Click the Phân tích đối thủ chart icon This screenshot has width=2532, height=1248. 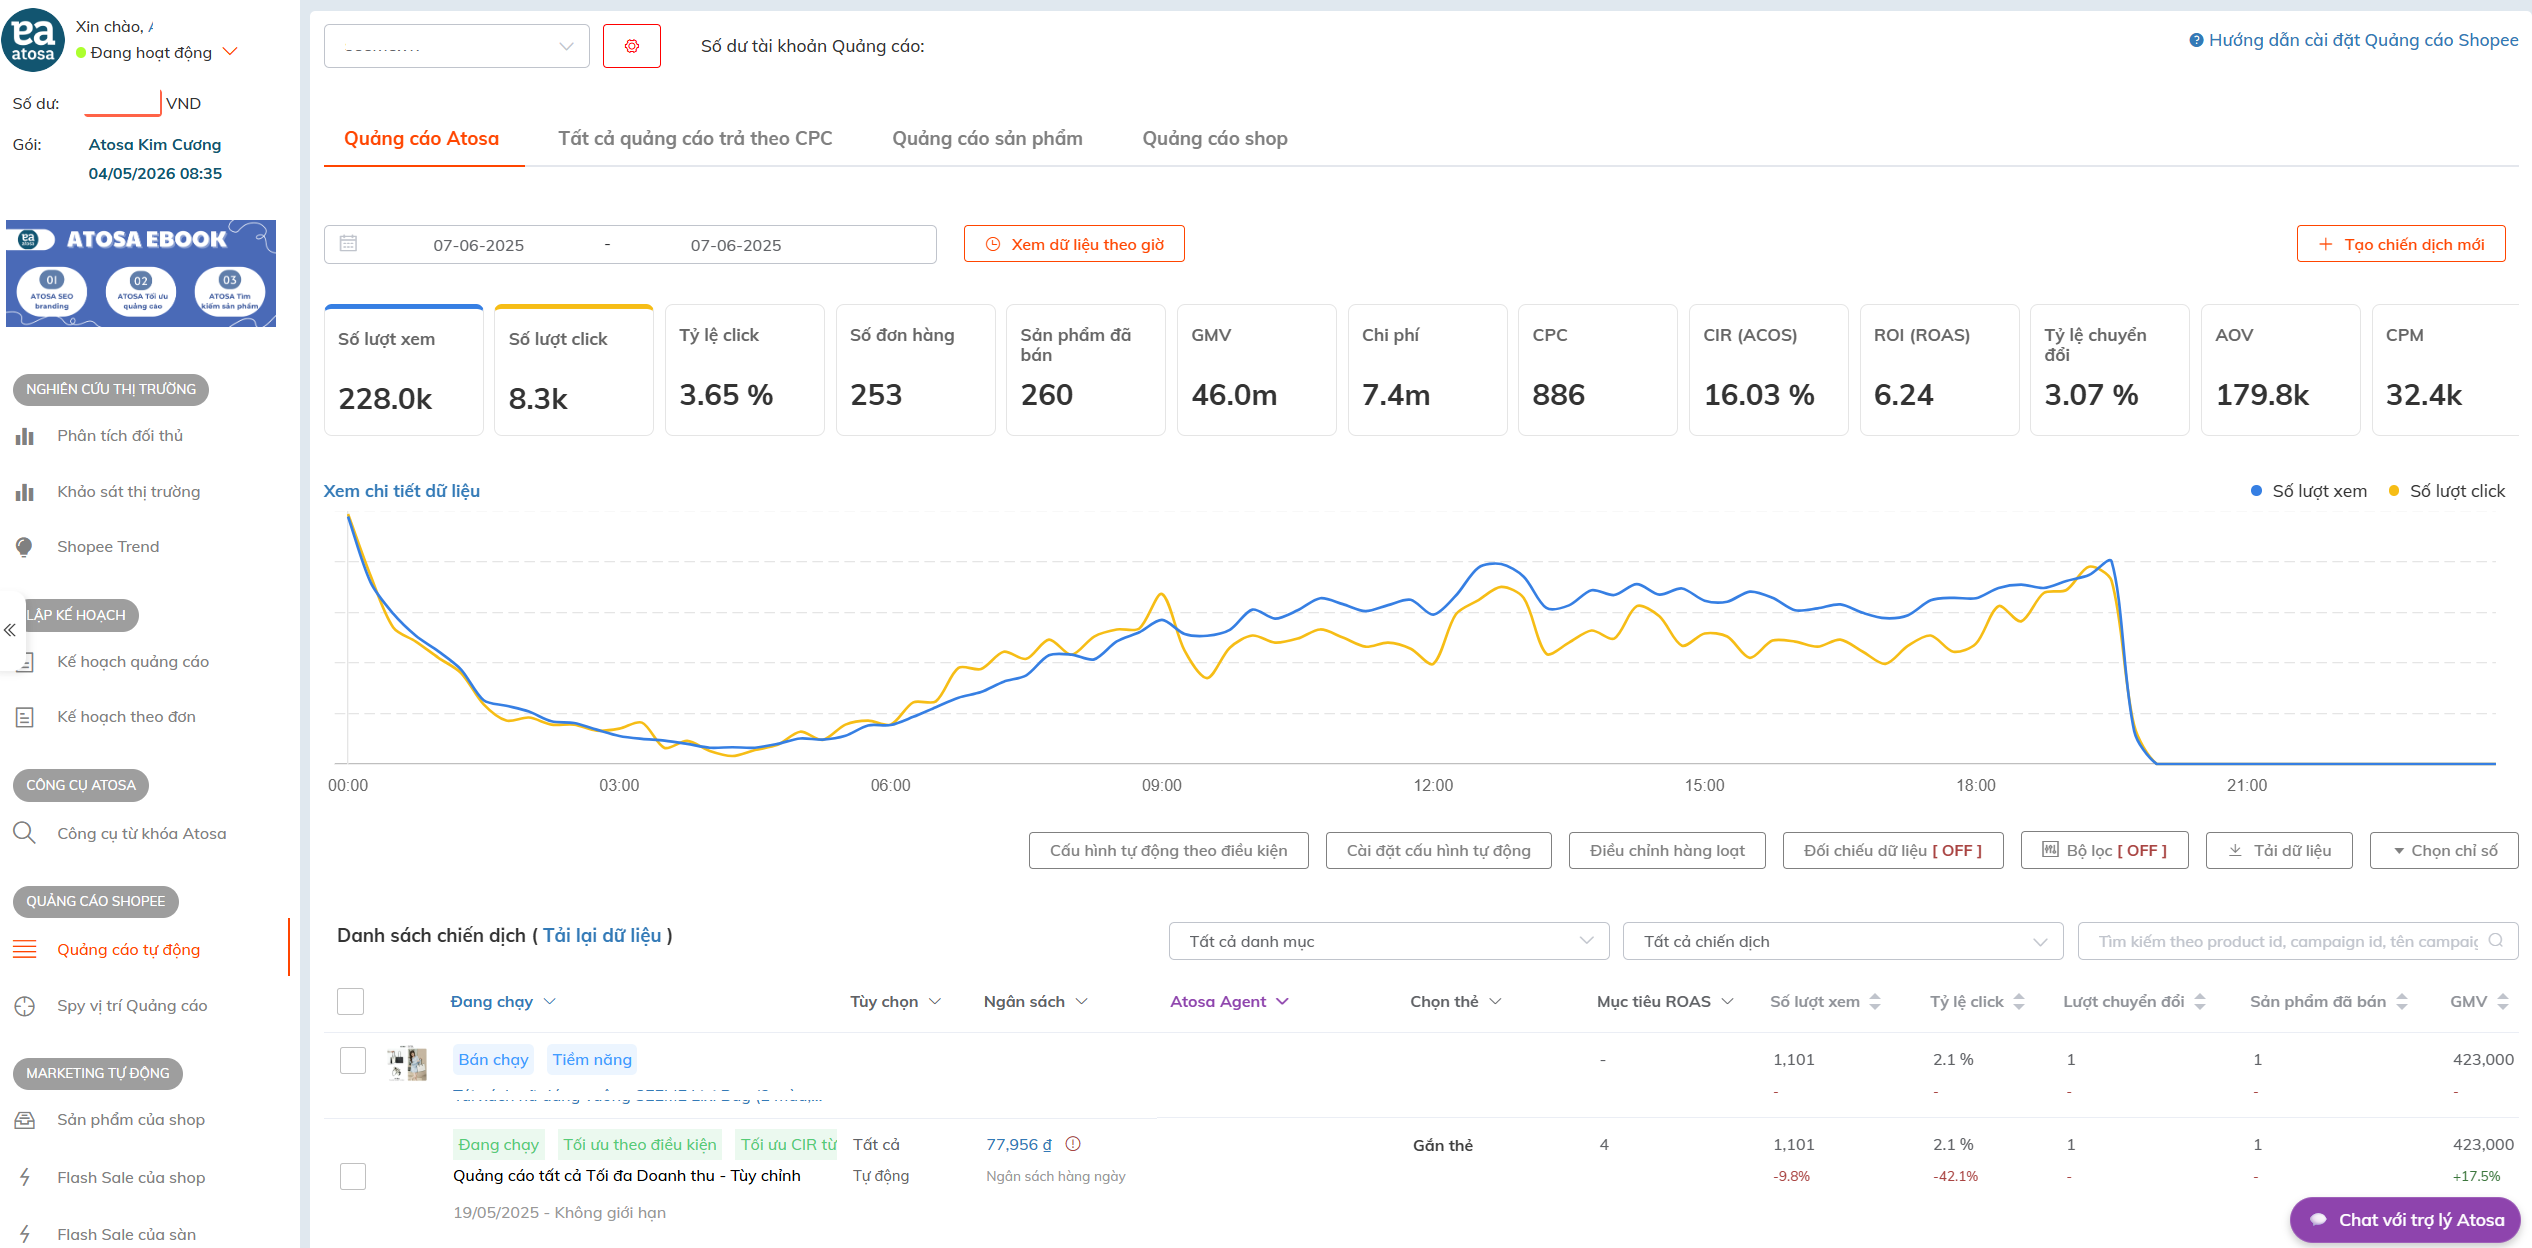click(x=25, y=436)
